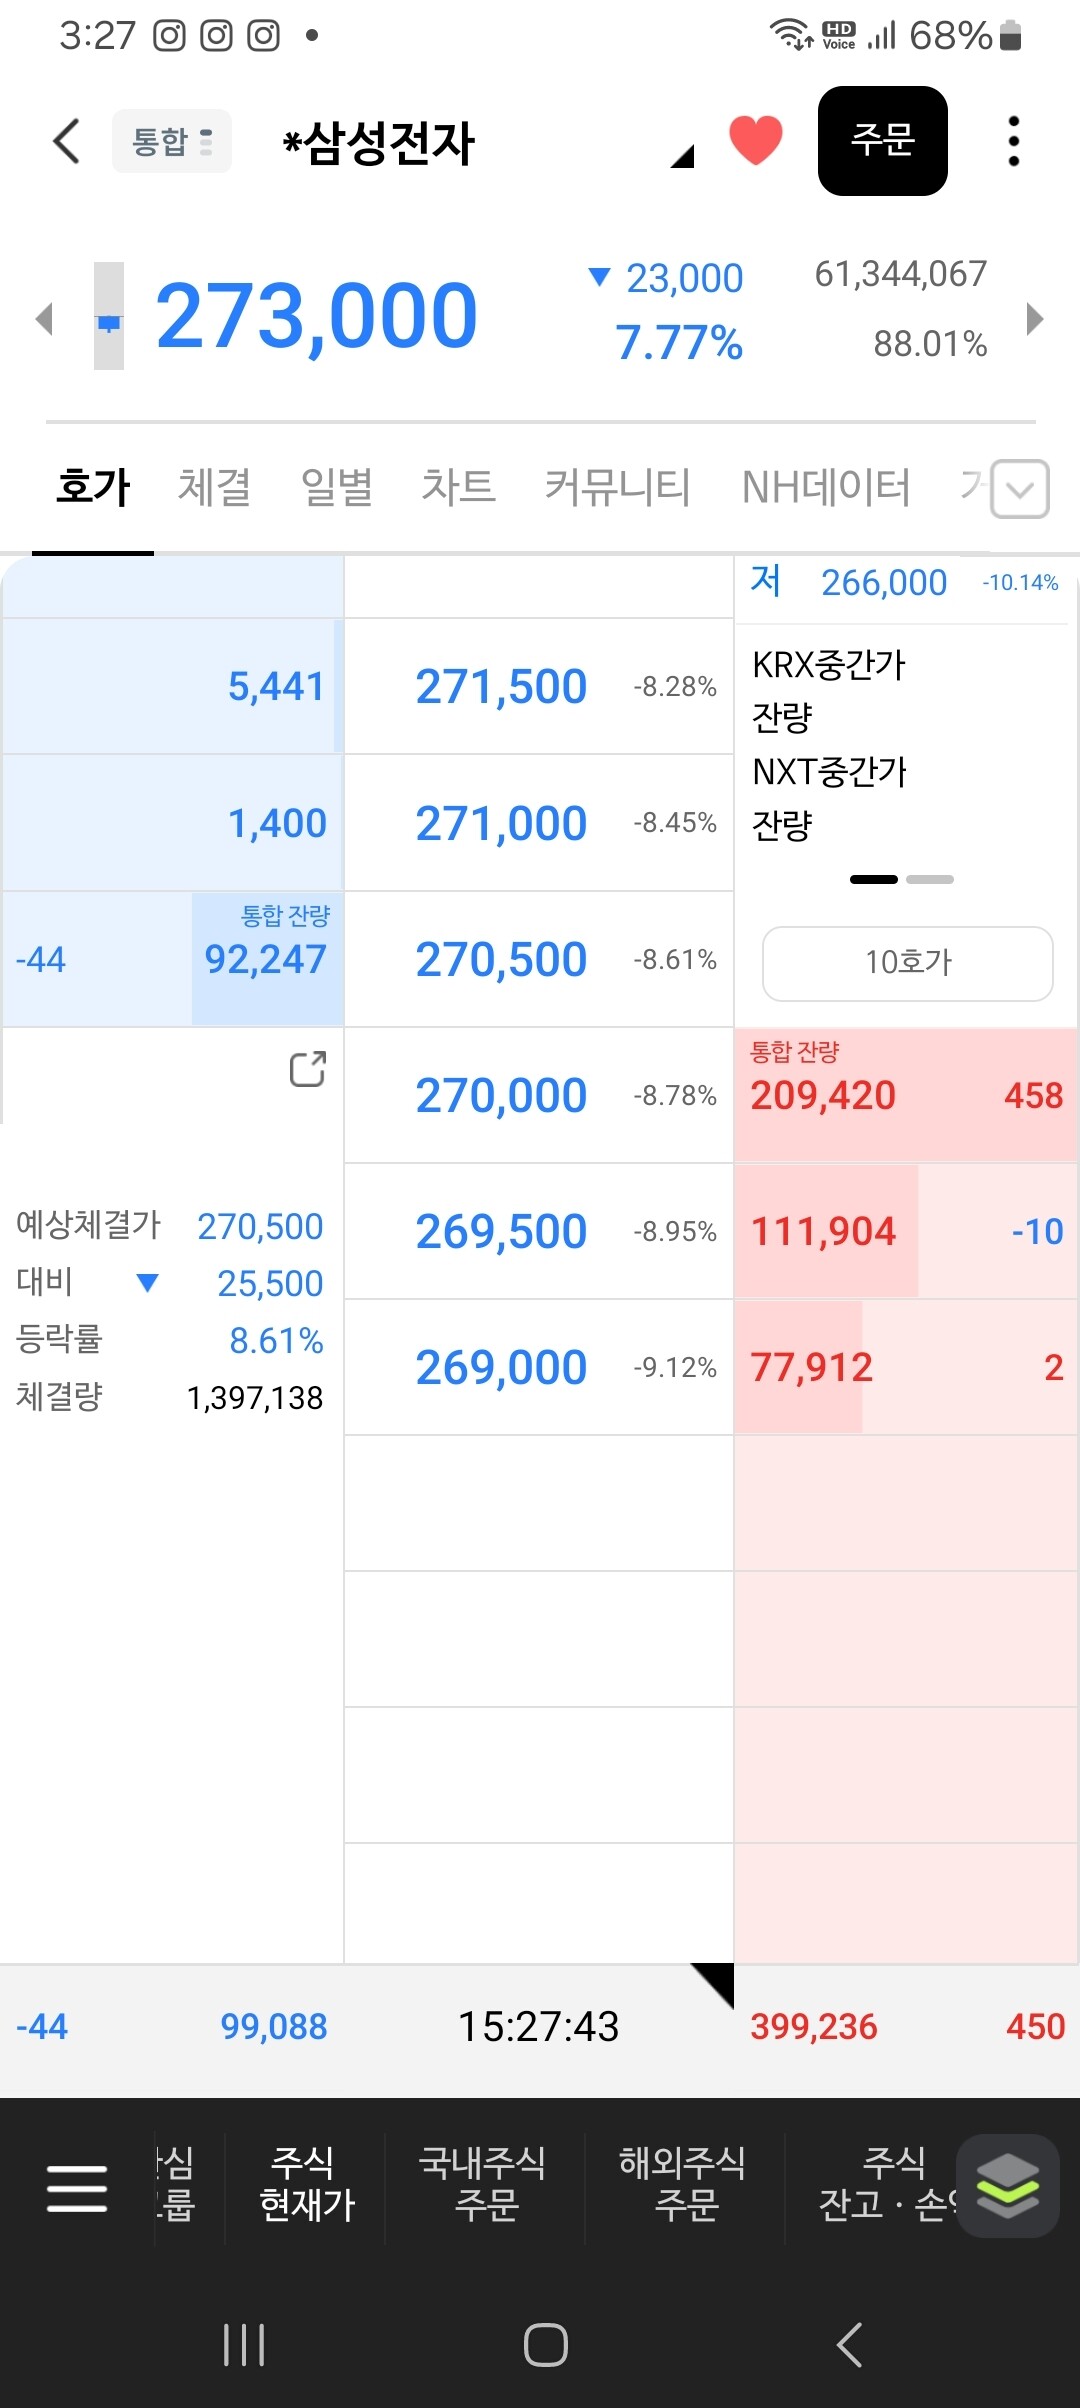The width and height of the screenshot is (1080, 2408).
Task: Toggle the red heart favorite icon
Action: pyautogui.click(x=755, y=140)
